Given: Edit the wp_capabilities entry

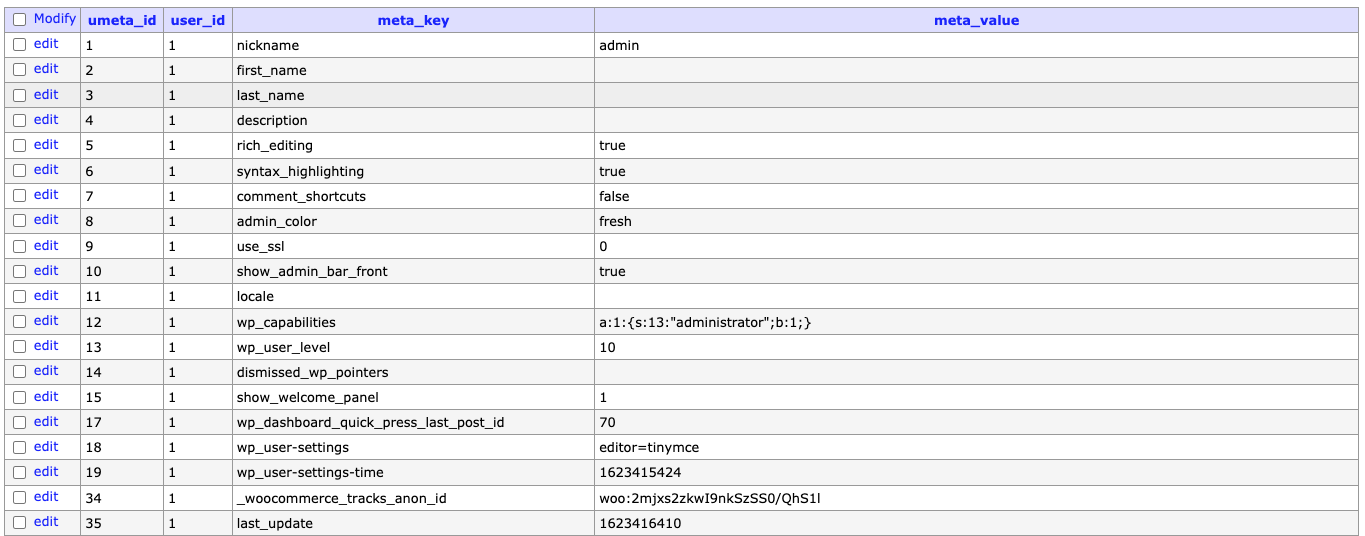Looking at the screenshot, I should pyautogui.click(x=46, y=321).
